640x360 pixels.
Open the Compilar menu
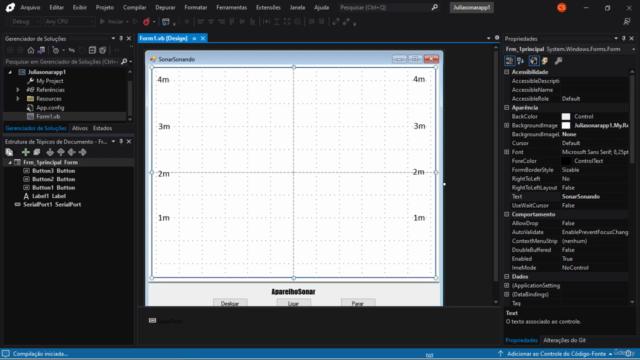(x=134, y=7)
